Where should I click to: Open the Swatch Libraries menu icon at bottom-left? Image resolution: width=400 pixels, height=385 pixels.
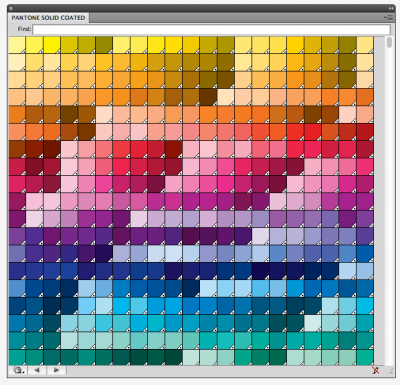tap(19, 370)
